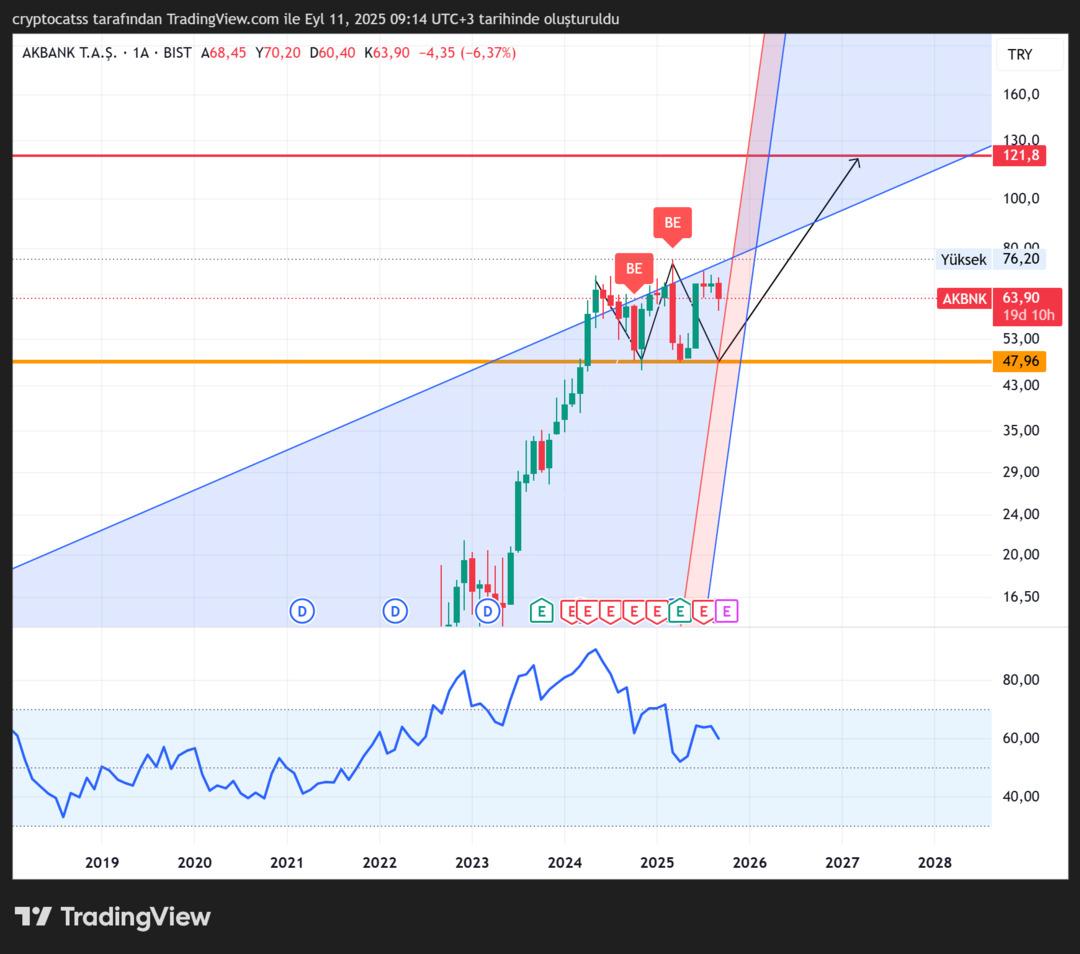
Task: Click the 2024 year label
Action: pyautogui.click(x=565, y=862)
